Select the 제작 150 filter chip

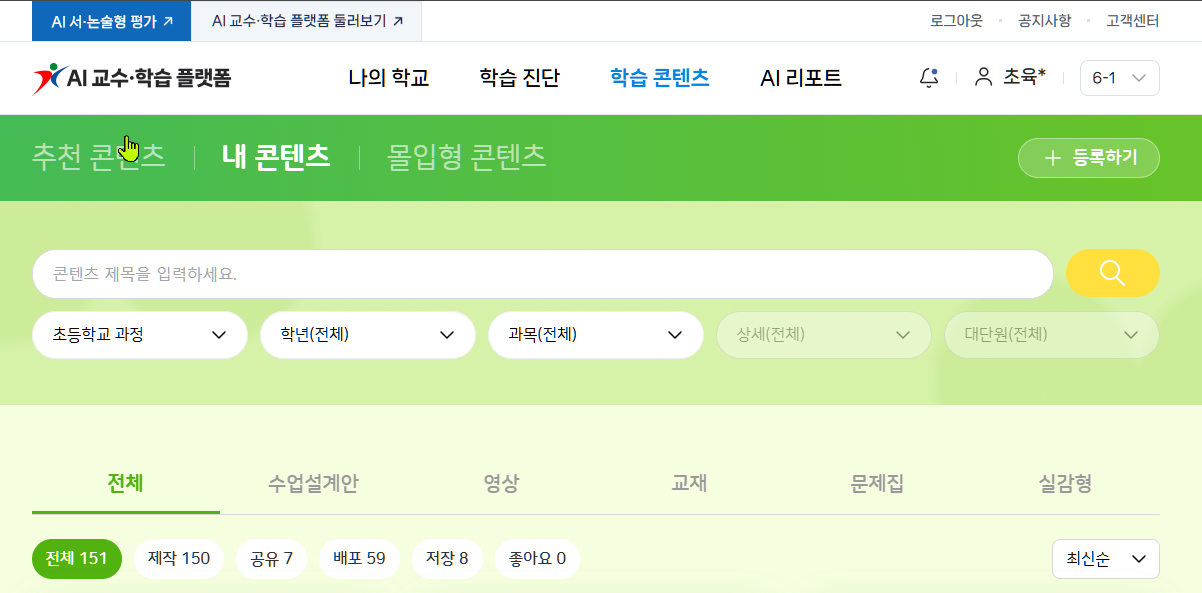click(179, 558)
